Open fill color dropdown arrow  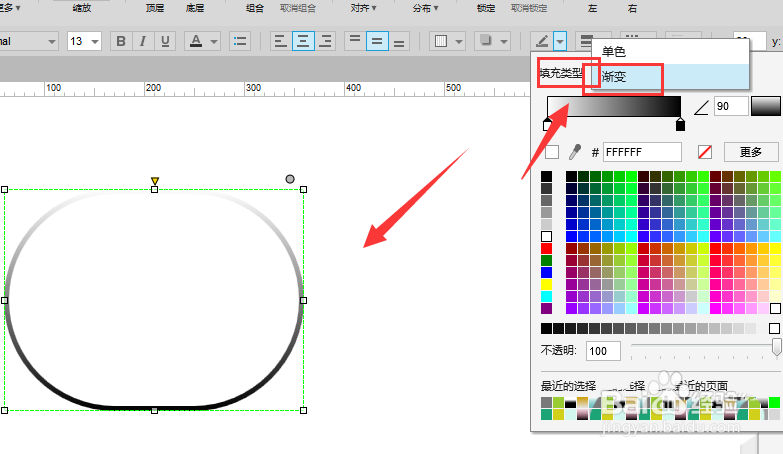tap(459, 41)
